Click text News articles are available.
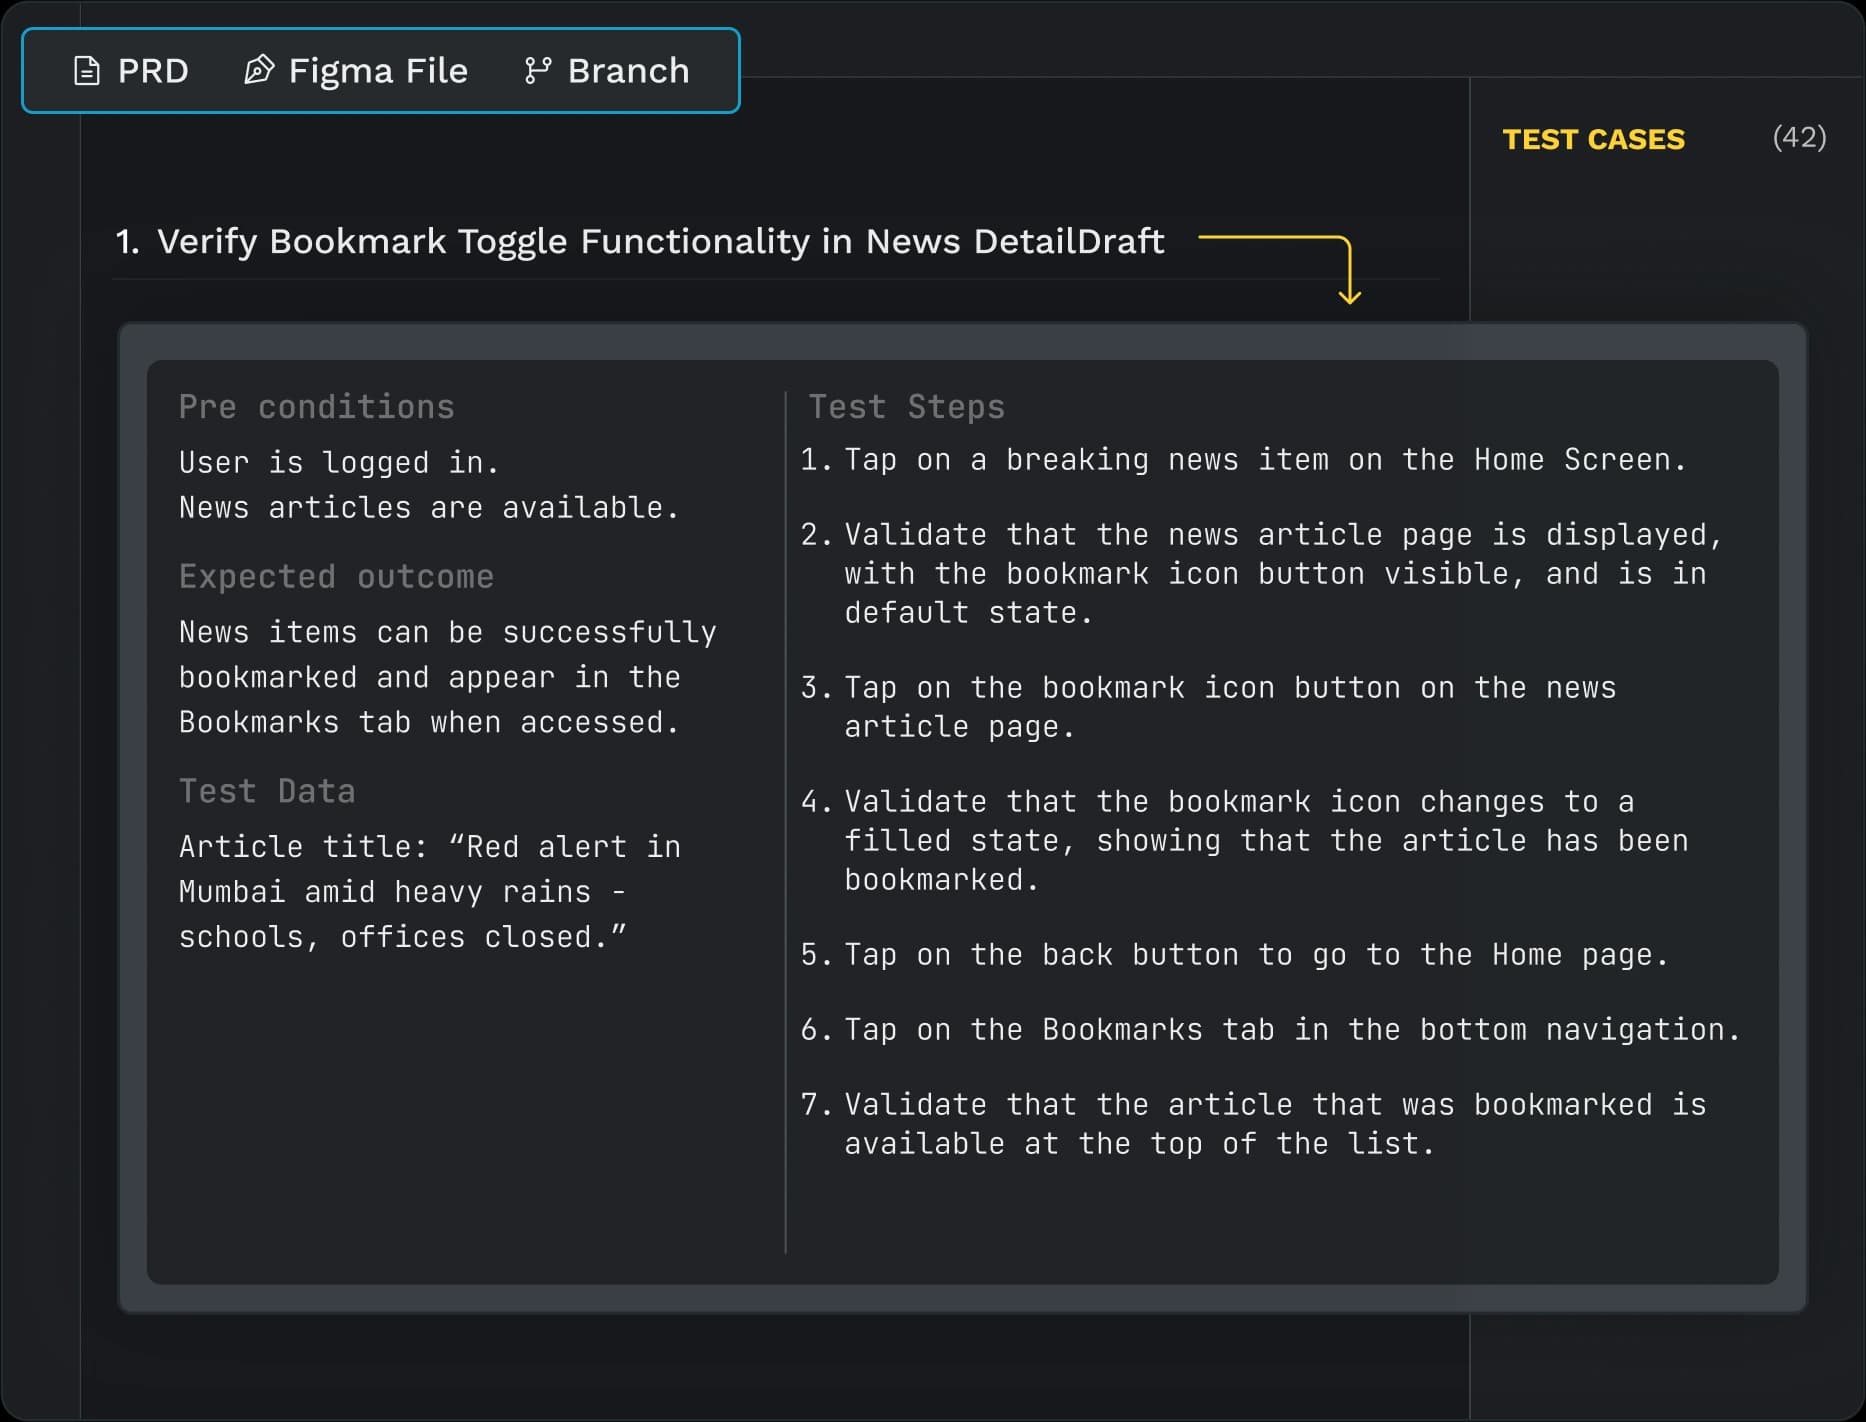1866x1422 pixels. coord(428,507)
